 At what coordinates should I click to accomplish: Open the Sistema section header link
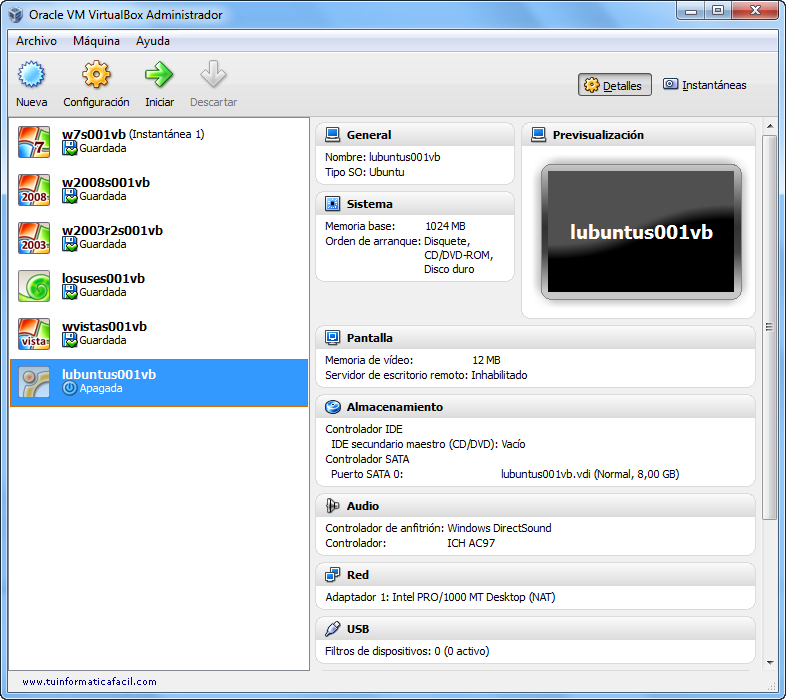(x=369, y=204)
